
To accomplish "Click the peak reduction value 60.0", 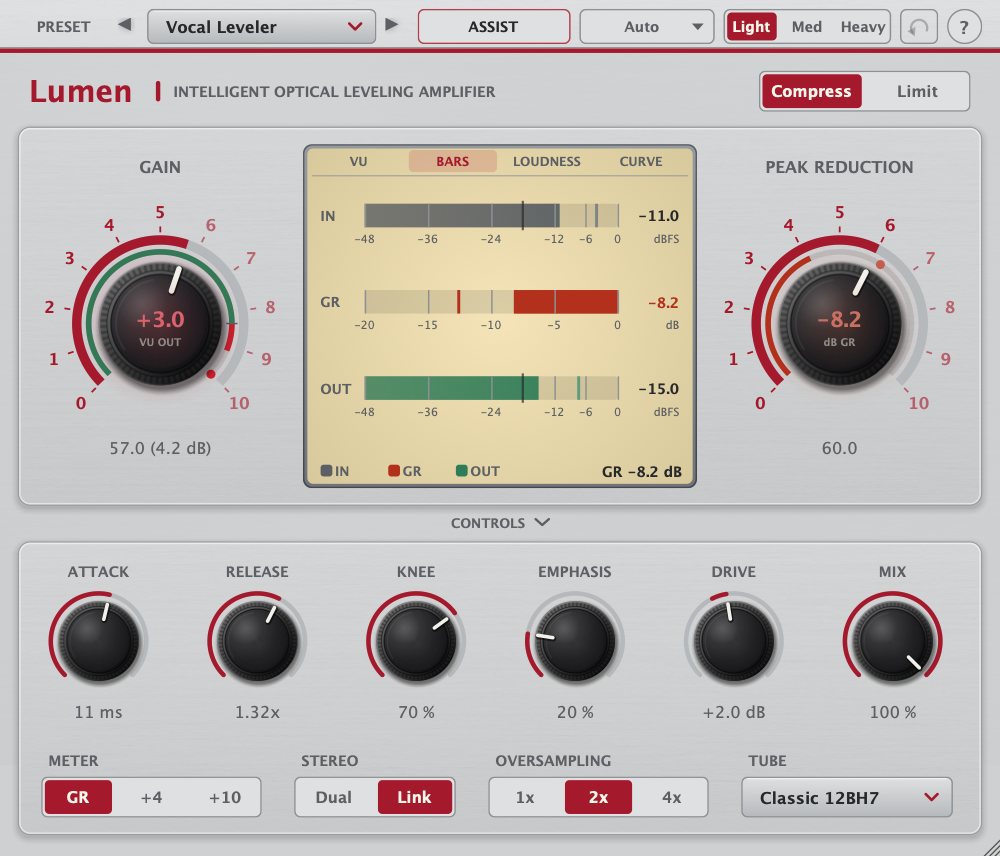I will click(x=839, y=448).
